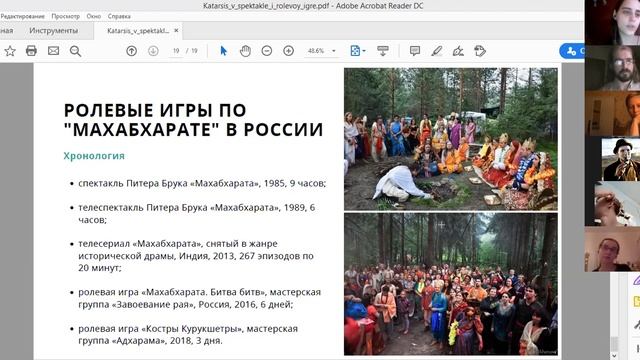This screenshot has width=640, height=360.
Task: Click the «Махабхарата. Битва битв» bullet
Action: pyautogui.click(x=200, y=298)
